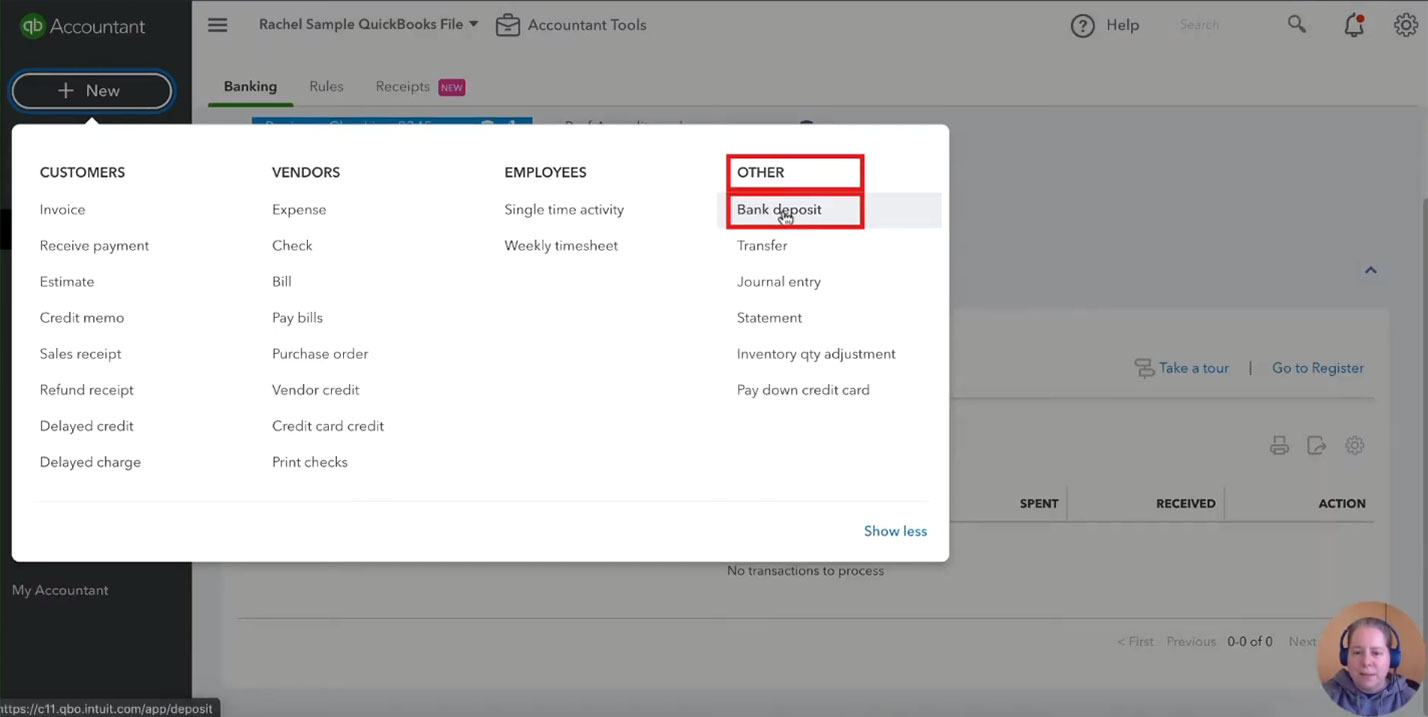Click the Go to Register link
This screenshot has height=717, width=1428.
click(x=1318, y=368)
